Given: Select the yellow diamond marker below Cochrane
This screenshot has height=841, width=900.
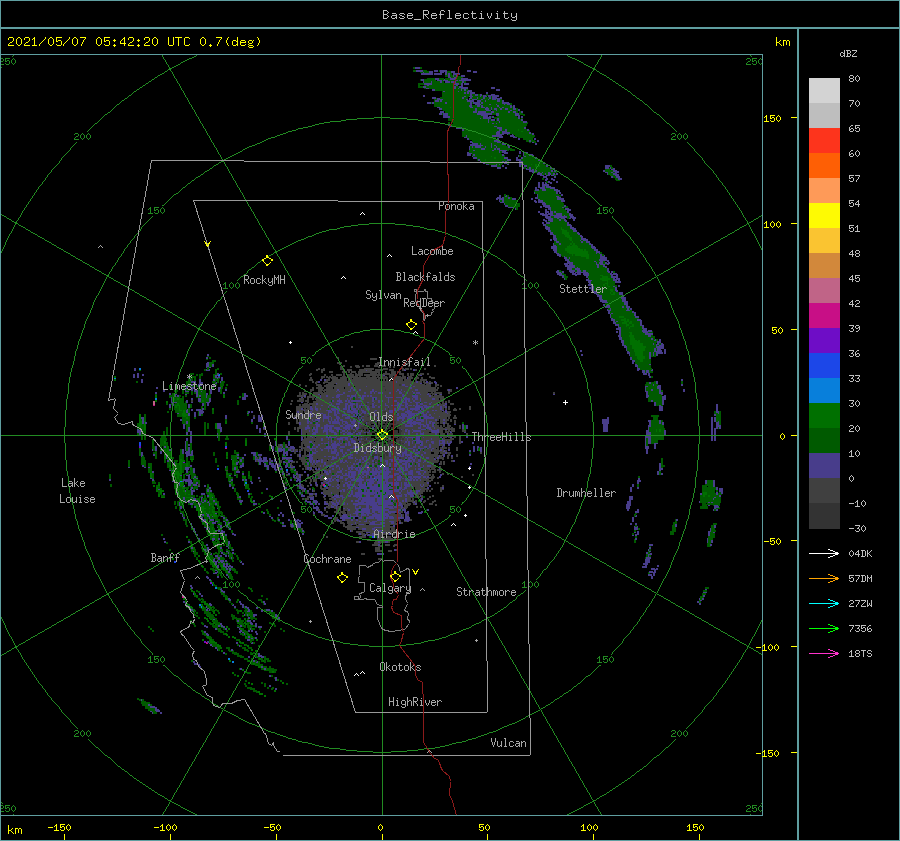Looking at the screenshot, I should (343, 578).
